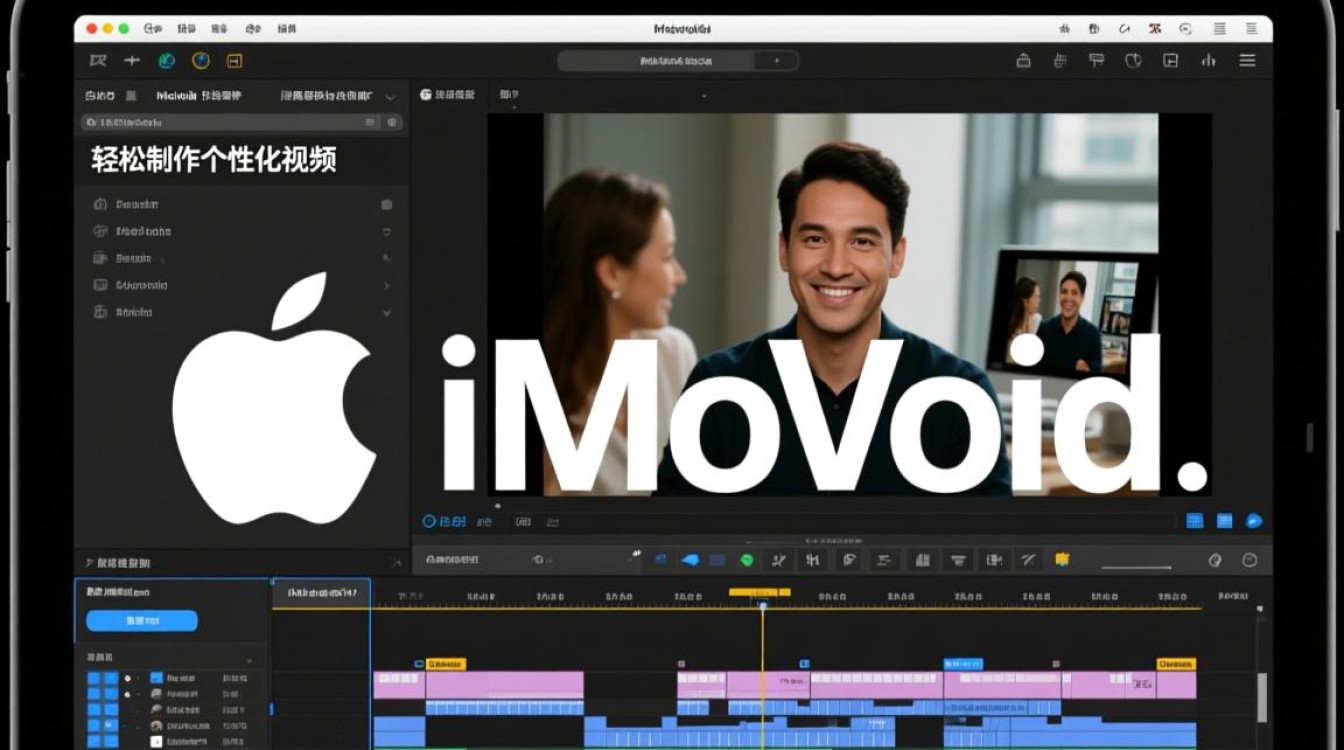Image resolution: width=1344 pixels, height=750 pixels.
Task: Toggle the first track row's right blue checkbox
Action: point(110,678)
